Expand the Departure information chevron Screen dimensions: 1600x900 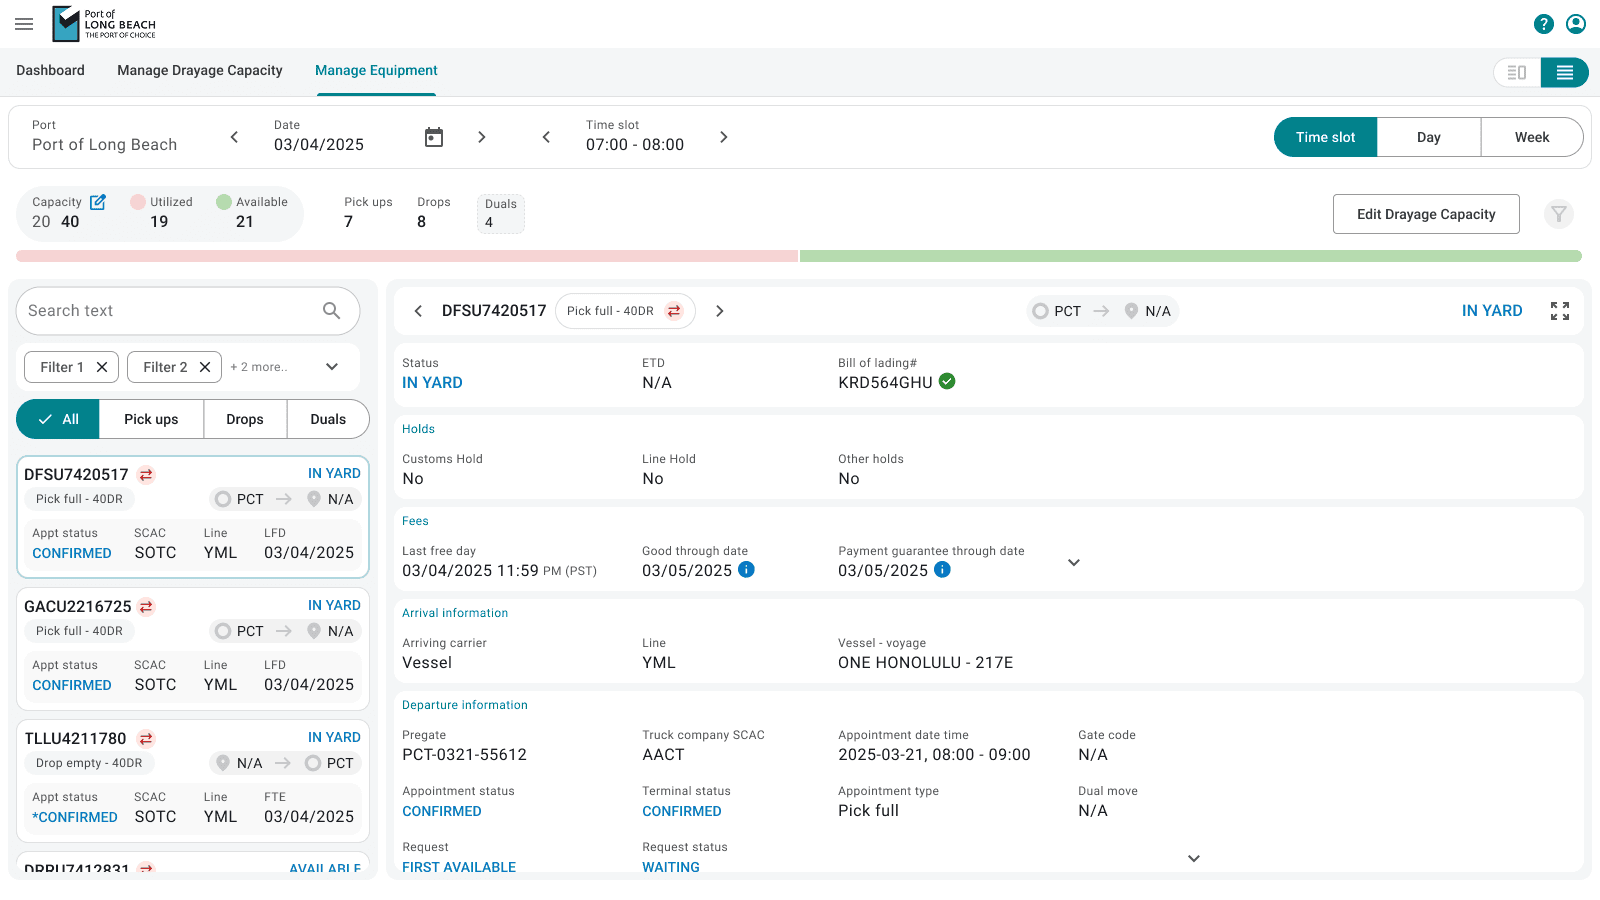1194,858
